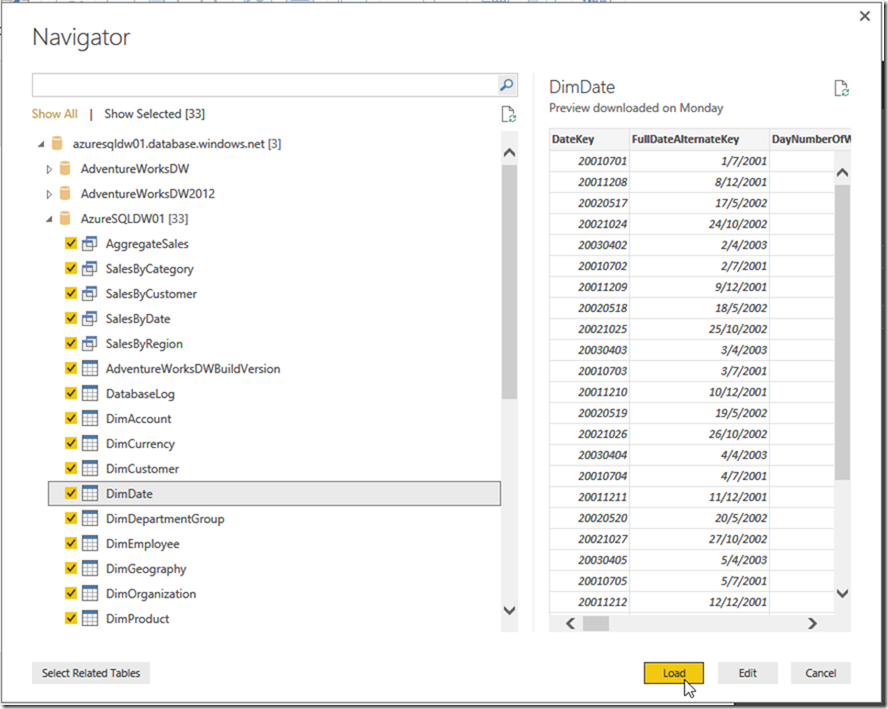This screenshot has width=888, height=709.
Task: Collapse the AzureSQLDW01 database node
Action: [x=49, y=219]
